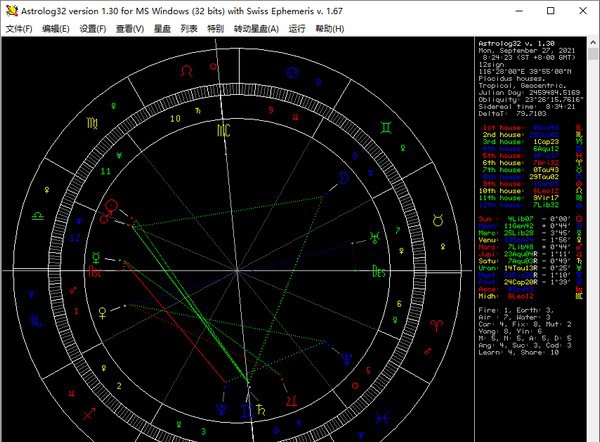The height and width of the screenshot is (442, 600).
Task: Click the Astrolog32 title bar app icon
Action: coord(11,9)
